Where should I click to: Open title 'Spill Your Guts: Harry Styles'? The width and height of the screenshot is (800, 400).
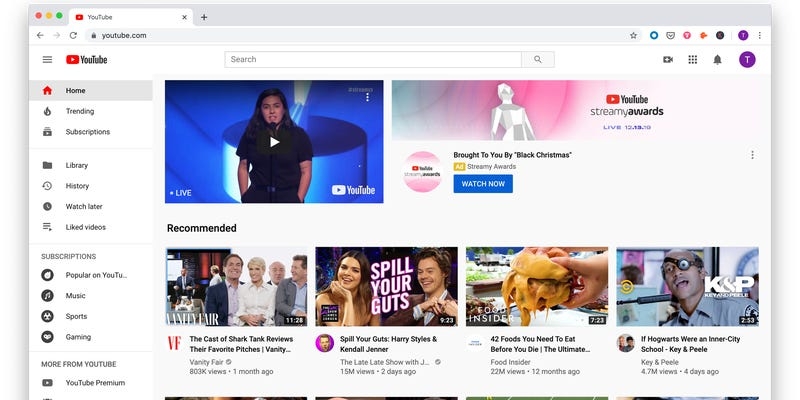[x=389, y=344]
